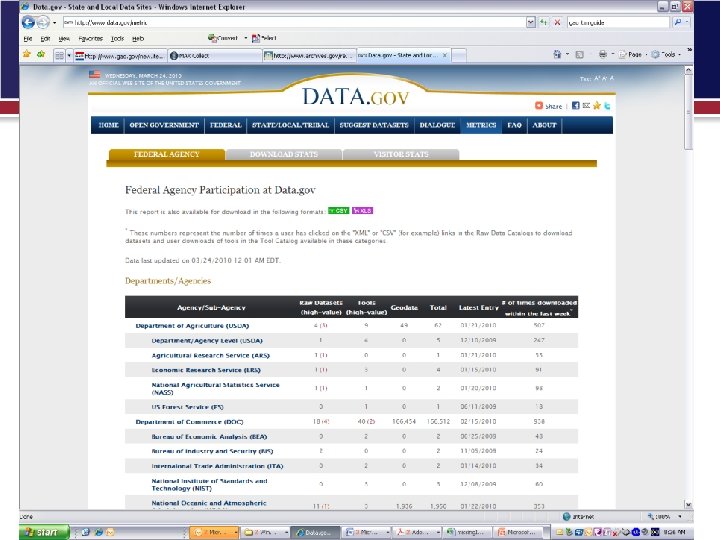Viewport: 720px width, 540px height.
Task: Open Department of Commerce (DOC) link
Action: click(189, 422)
